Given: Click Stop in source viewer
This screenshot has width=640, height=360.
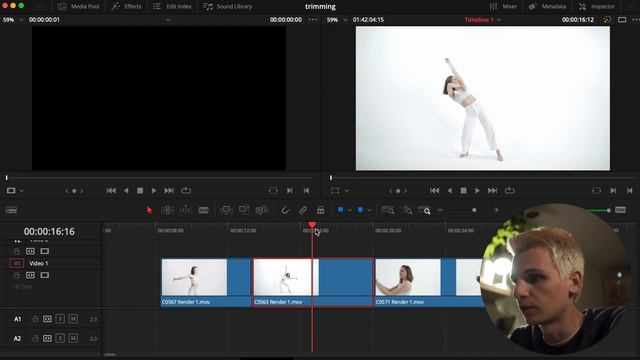Looking at the screenshot, I should (140, 191).
